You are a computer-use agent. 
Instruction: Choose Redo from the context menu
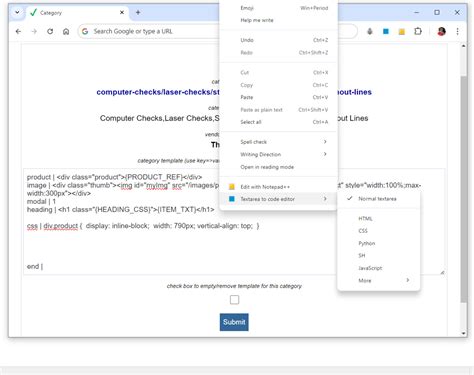(278, 53)
